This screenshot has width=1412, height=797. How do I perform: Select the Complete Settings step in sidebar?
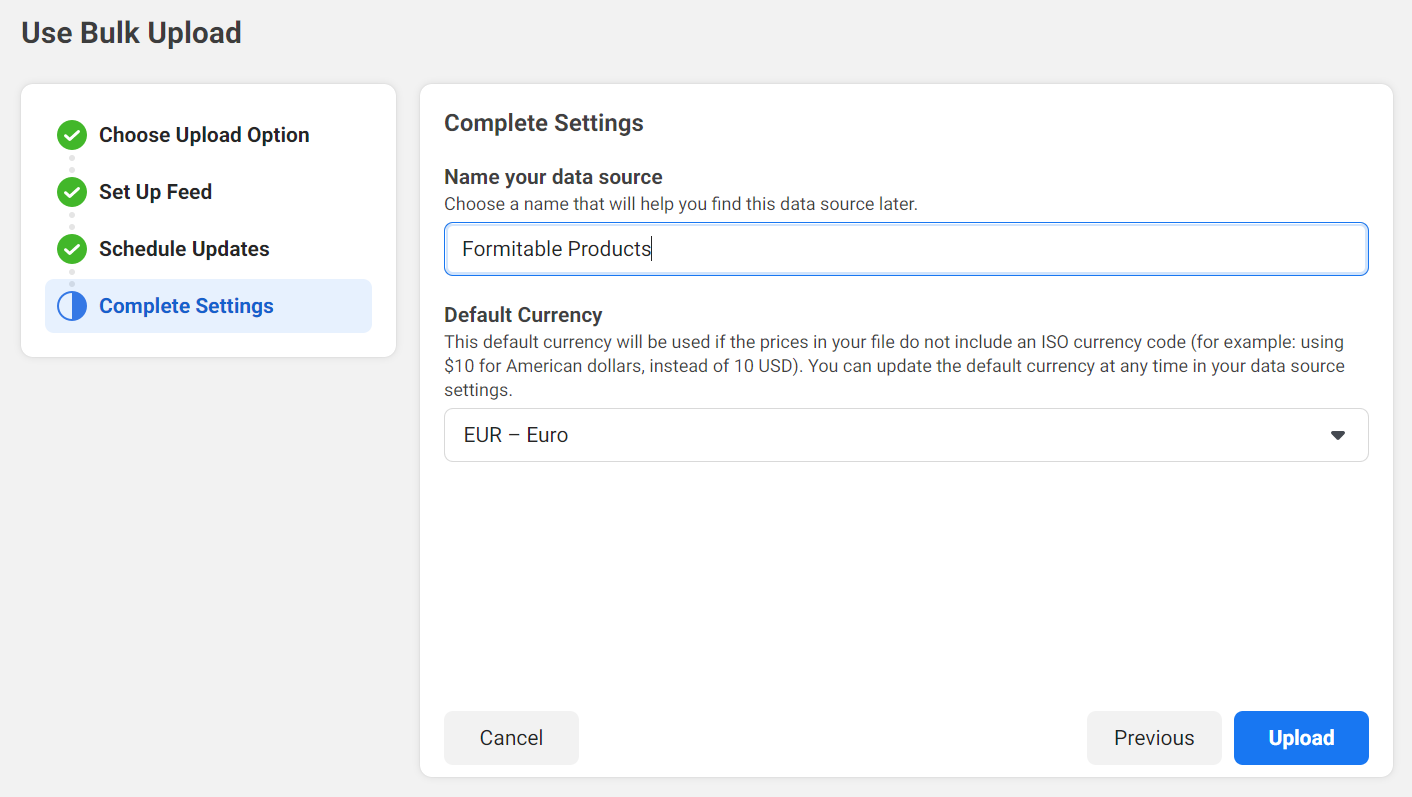pyautogui.click(x=186, y=306)
